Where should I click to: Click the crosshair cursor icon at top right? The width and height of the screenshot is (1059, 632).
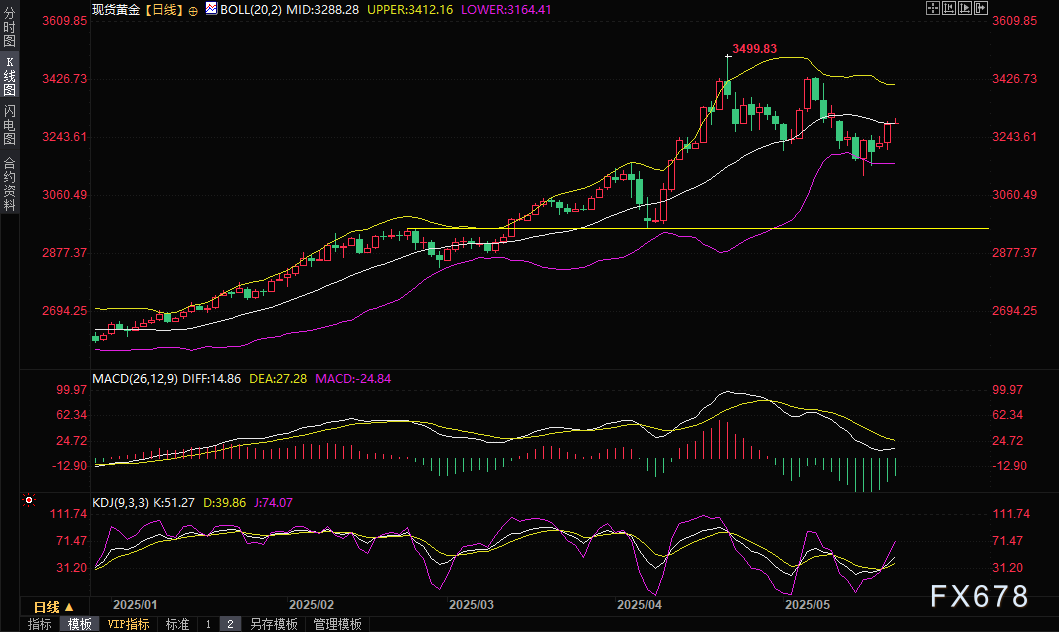[x=933, y=8]
